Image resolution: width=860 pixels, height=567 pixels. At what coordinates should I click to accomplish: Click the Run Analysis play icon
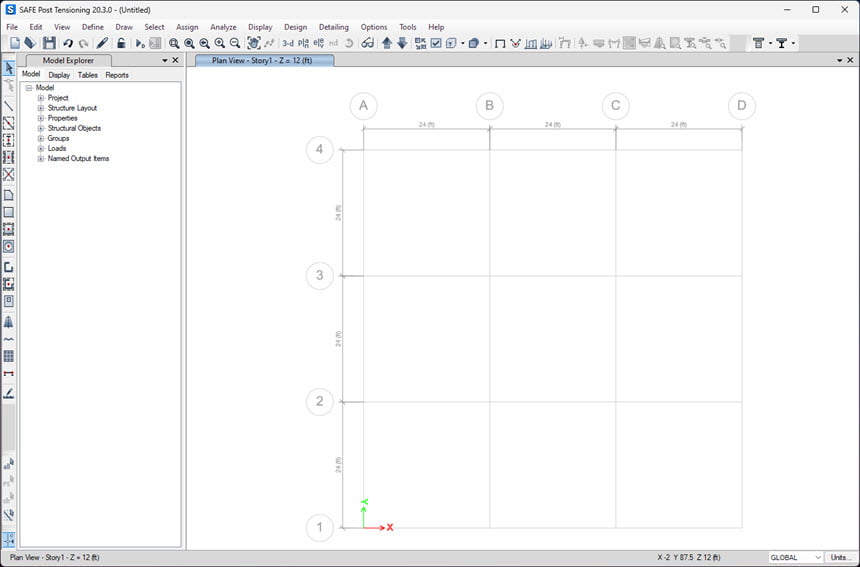(140, 43)
